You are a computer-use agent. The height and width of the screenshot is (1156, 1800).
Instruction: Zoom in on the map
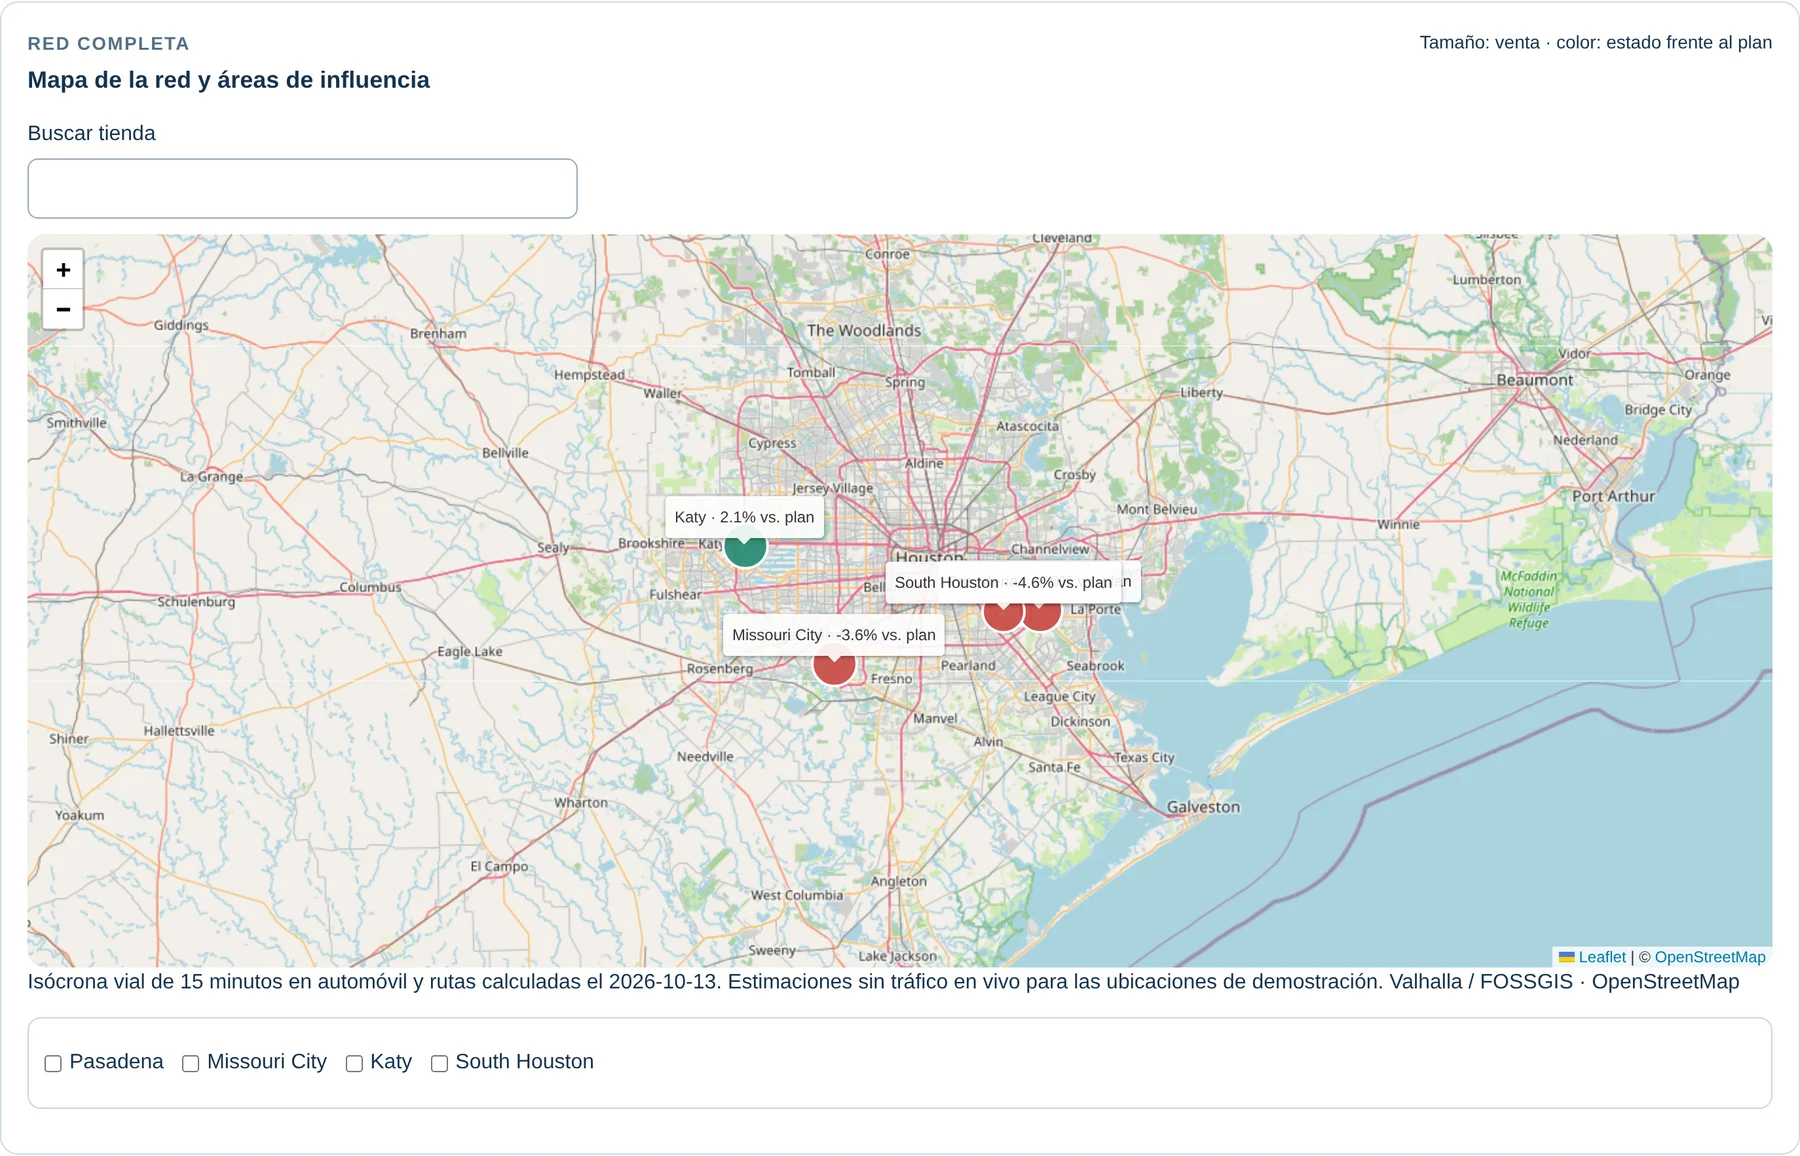63,270
